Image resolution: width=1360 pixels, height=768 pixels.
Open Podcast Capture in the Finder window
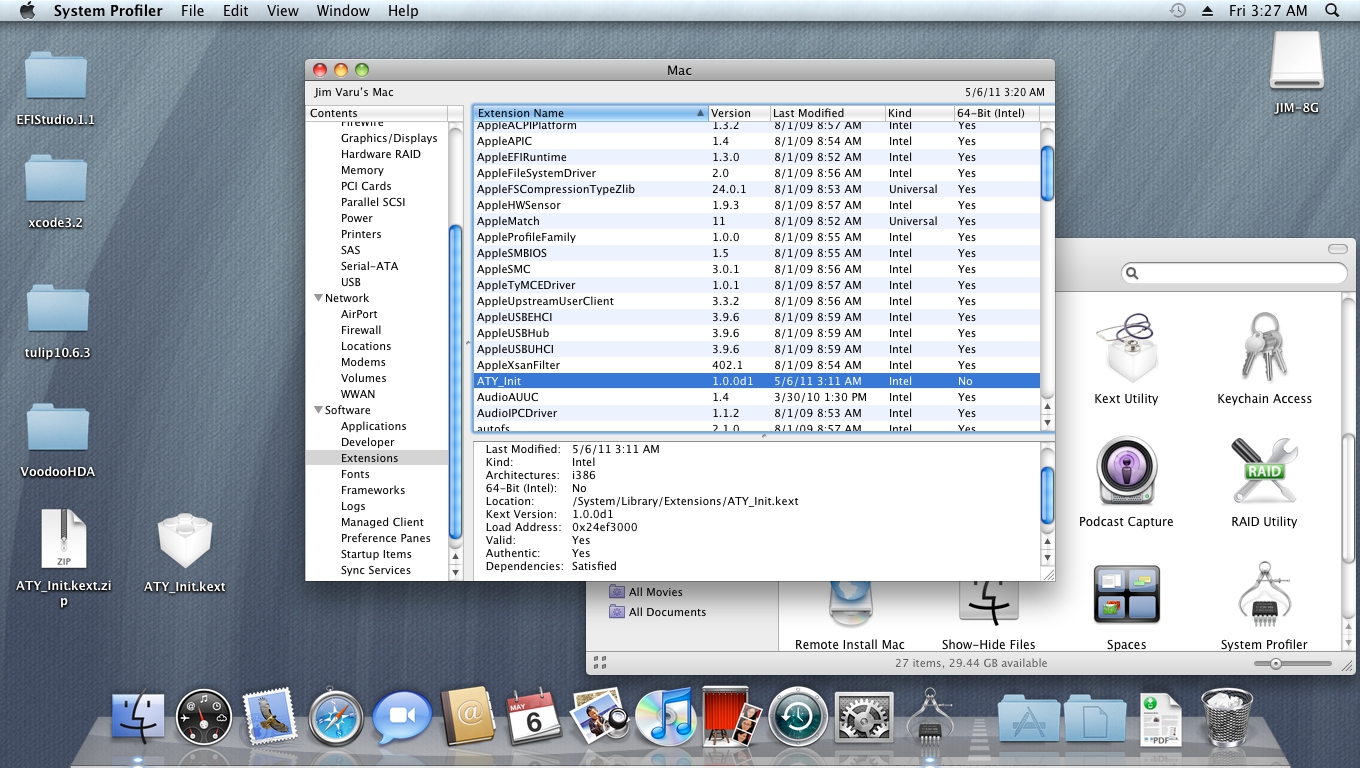[x=1126, y=471]
